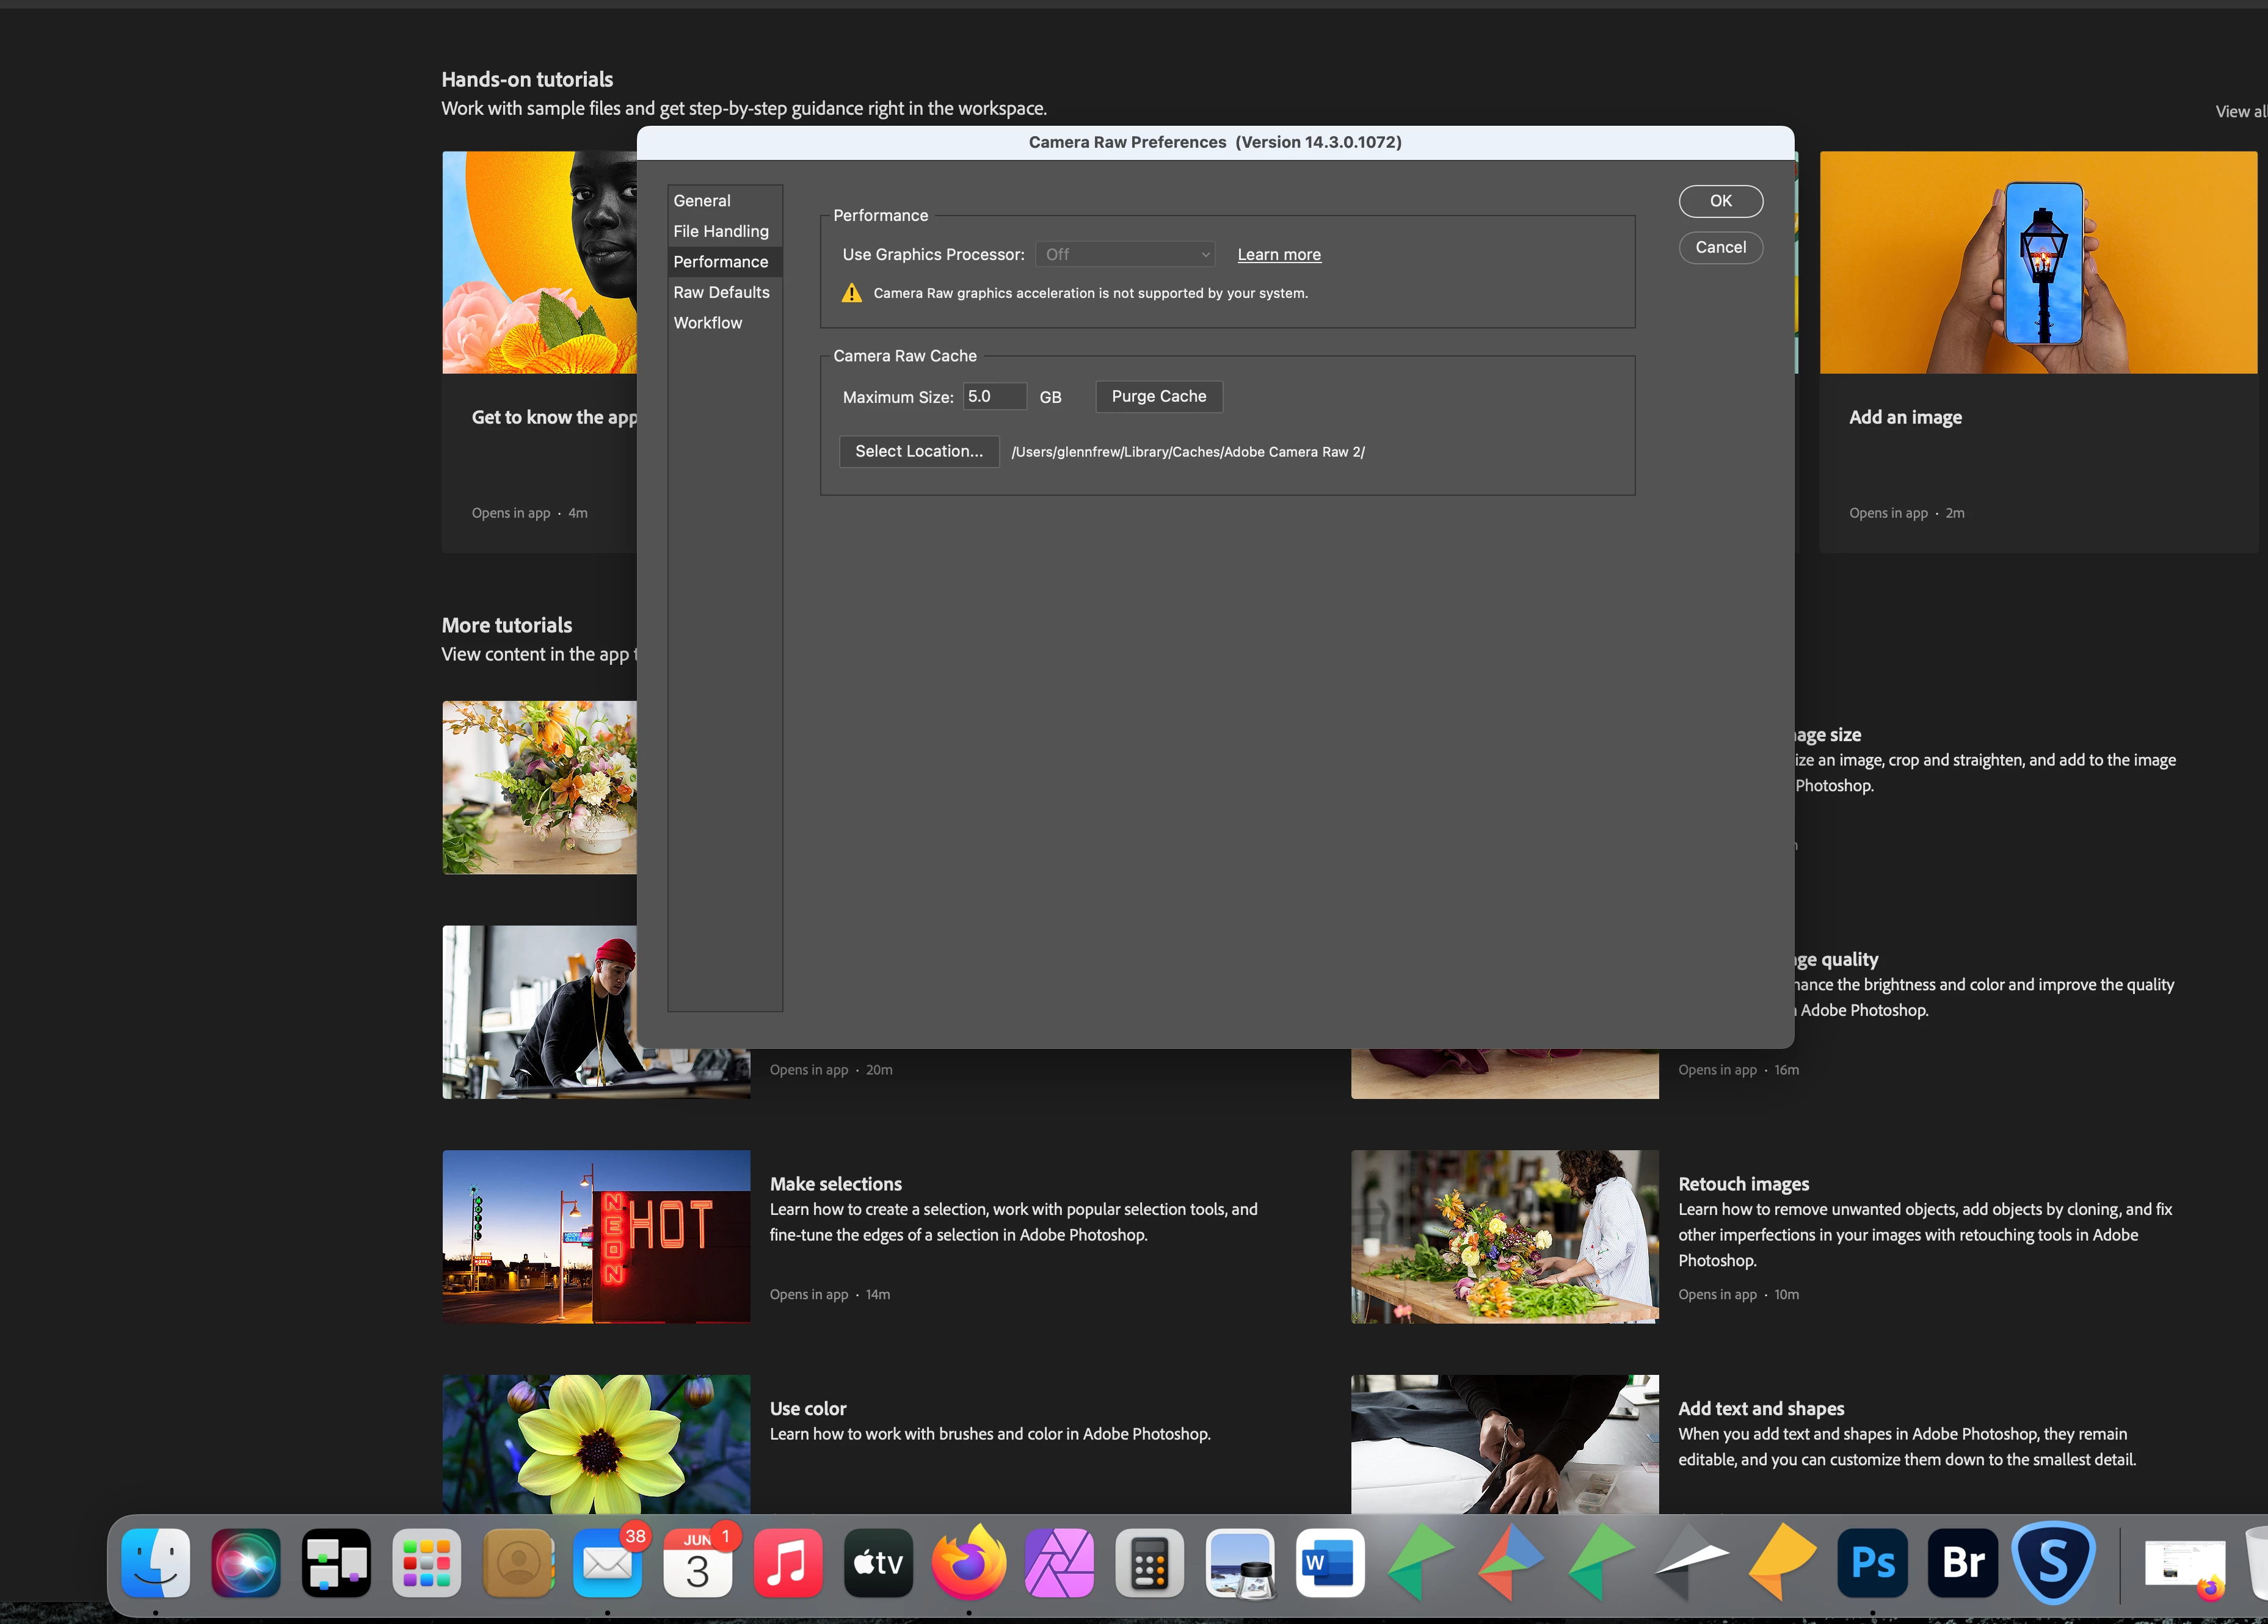
Task: Open Photoshop from the dock
Action: [x=1872, y=1562]
